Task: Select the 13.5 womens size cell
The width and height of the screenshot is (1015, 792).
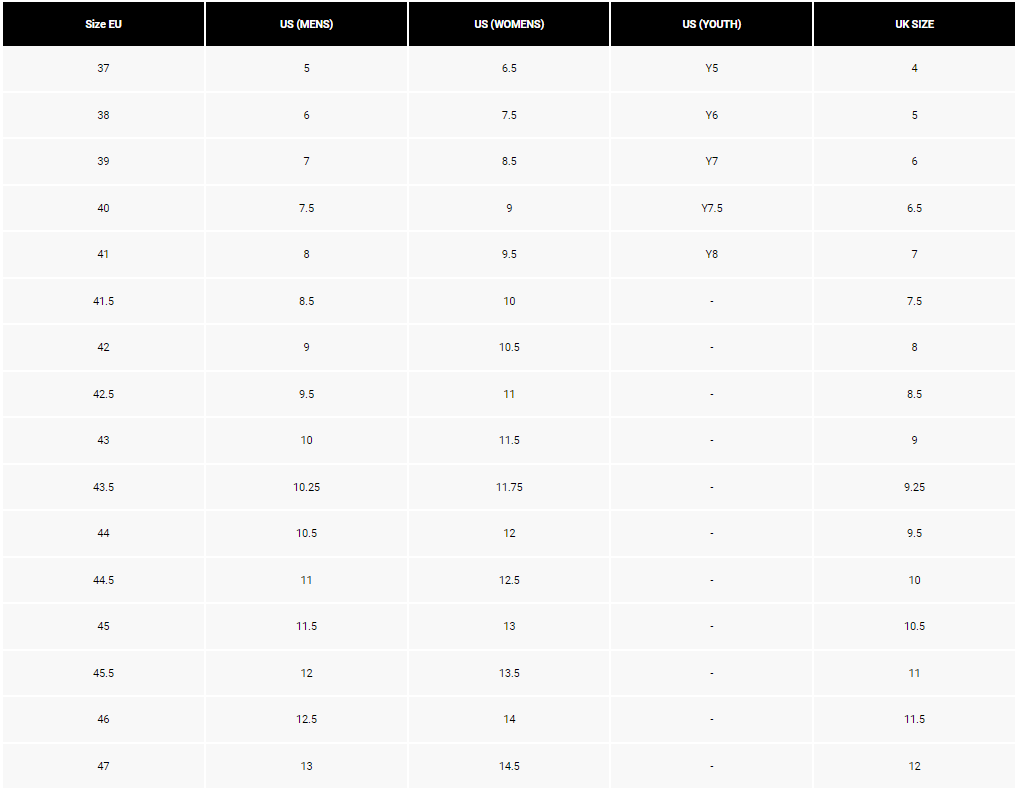Action: click(509, 674)
